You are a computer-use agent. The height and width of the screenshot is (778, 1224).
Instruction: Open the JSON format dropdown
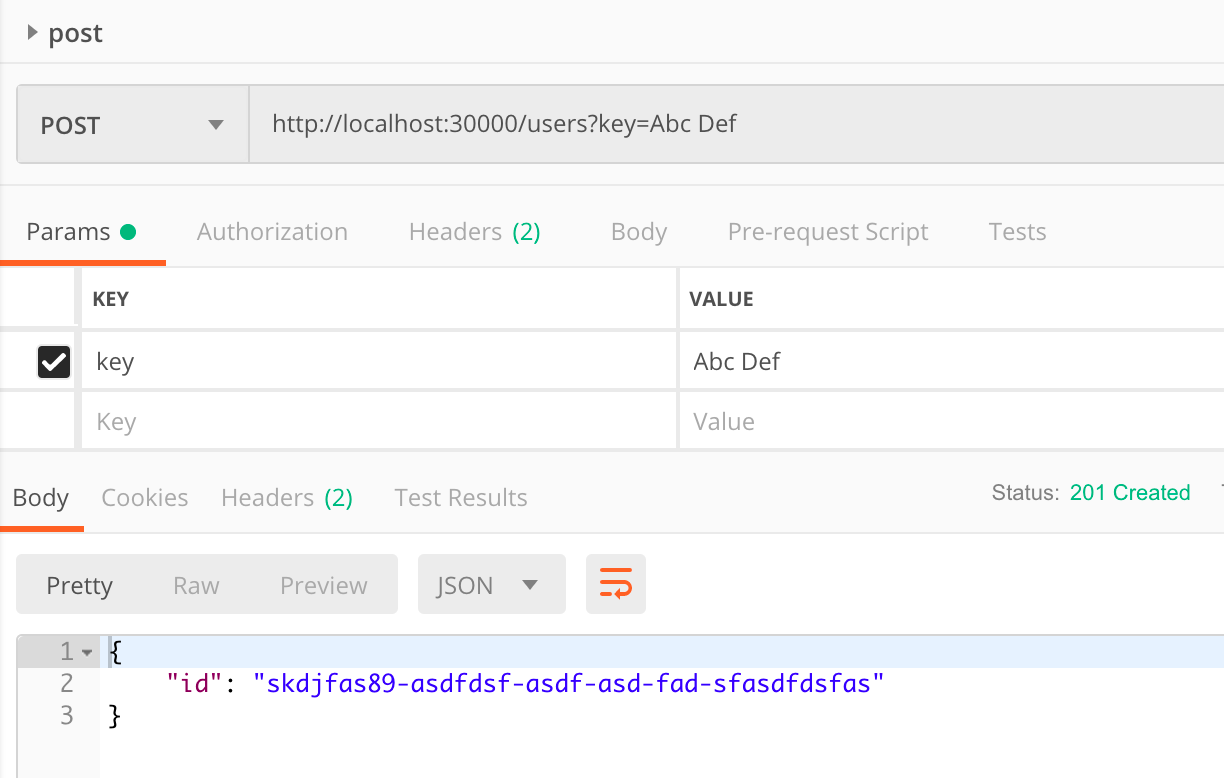click(x=491, y=585)
